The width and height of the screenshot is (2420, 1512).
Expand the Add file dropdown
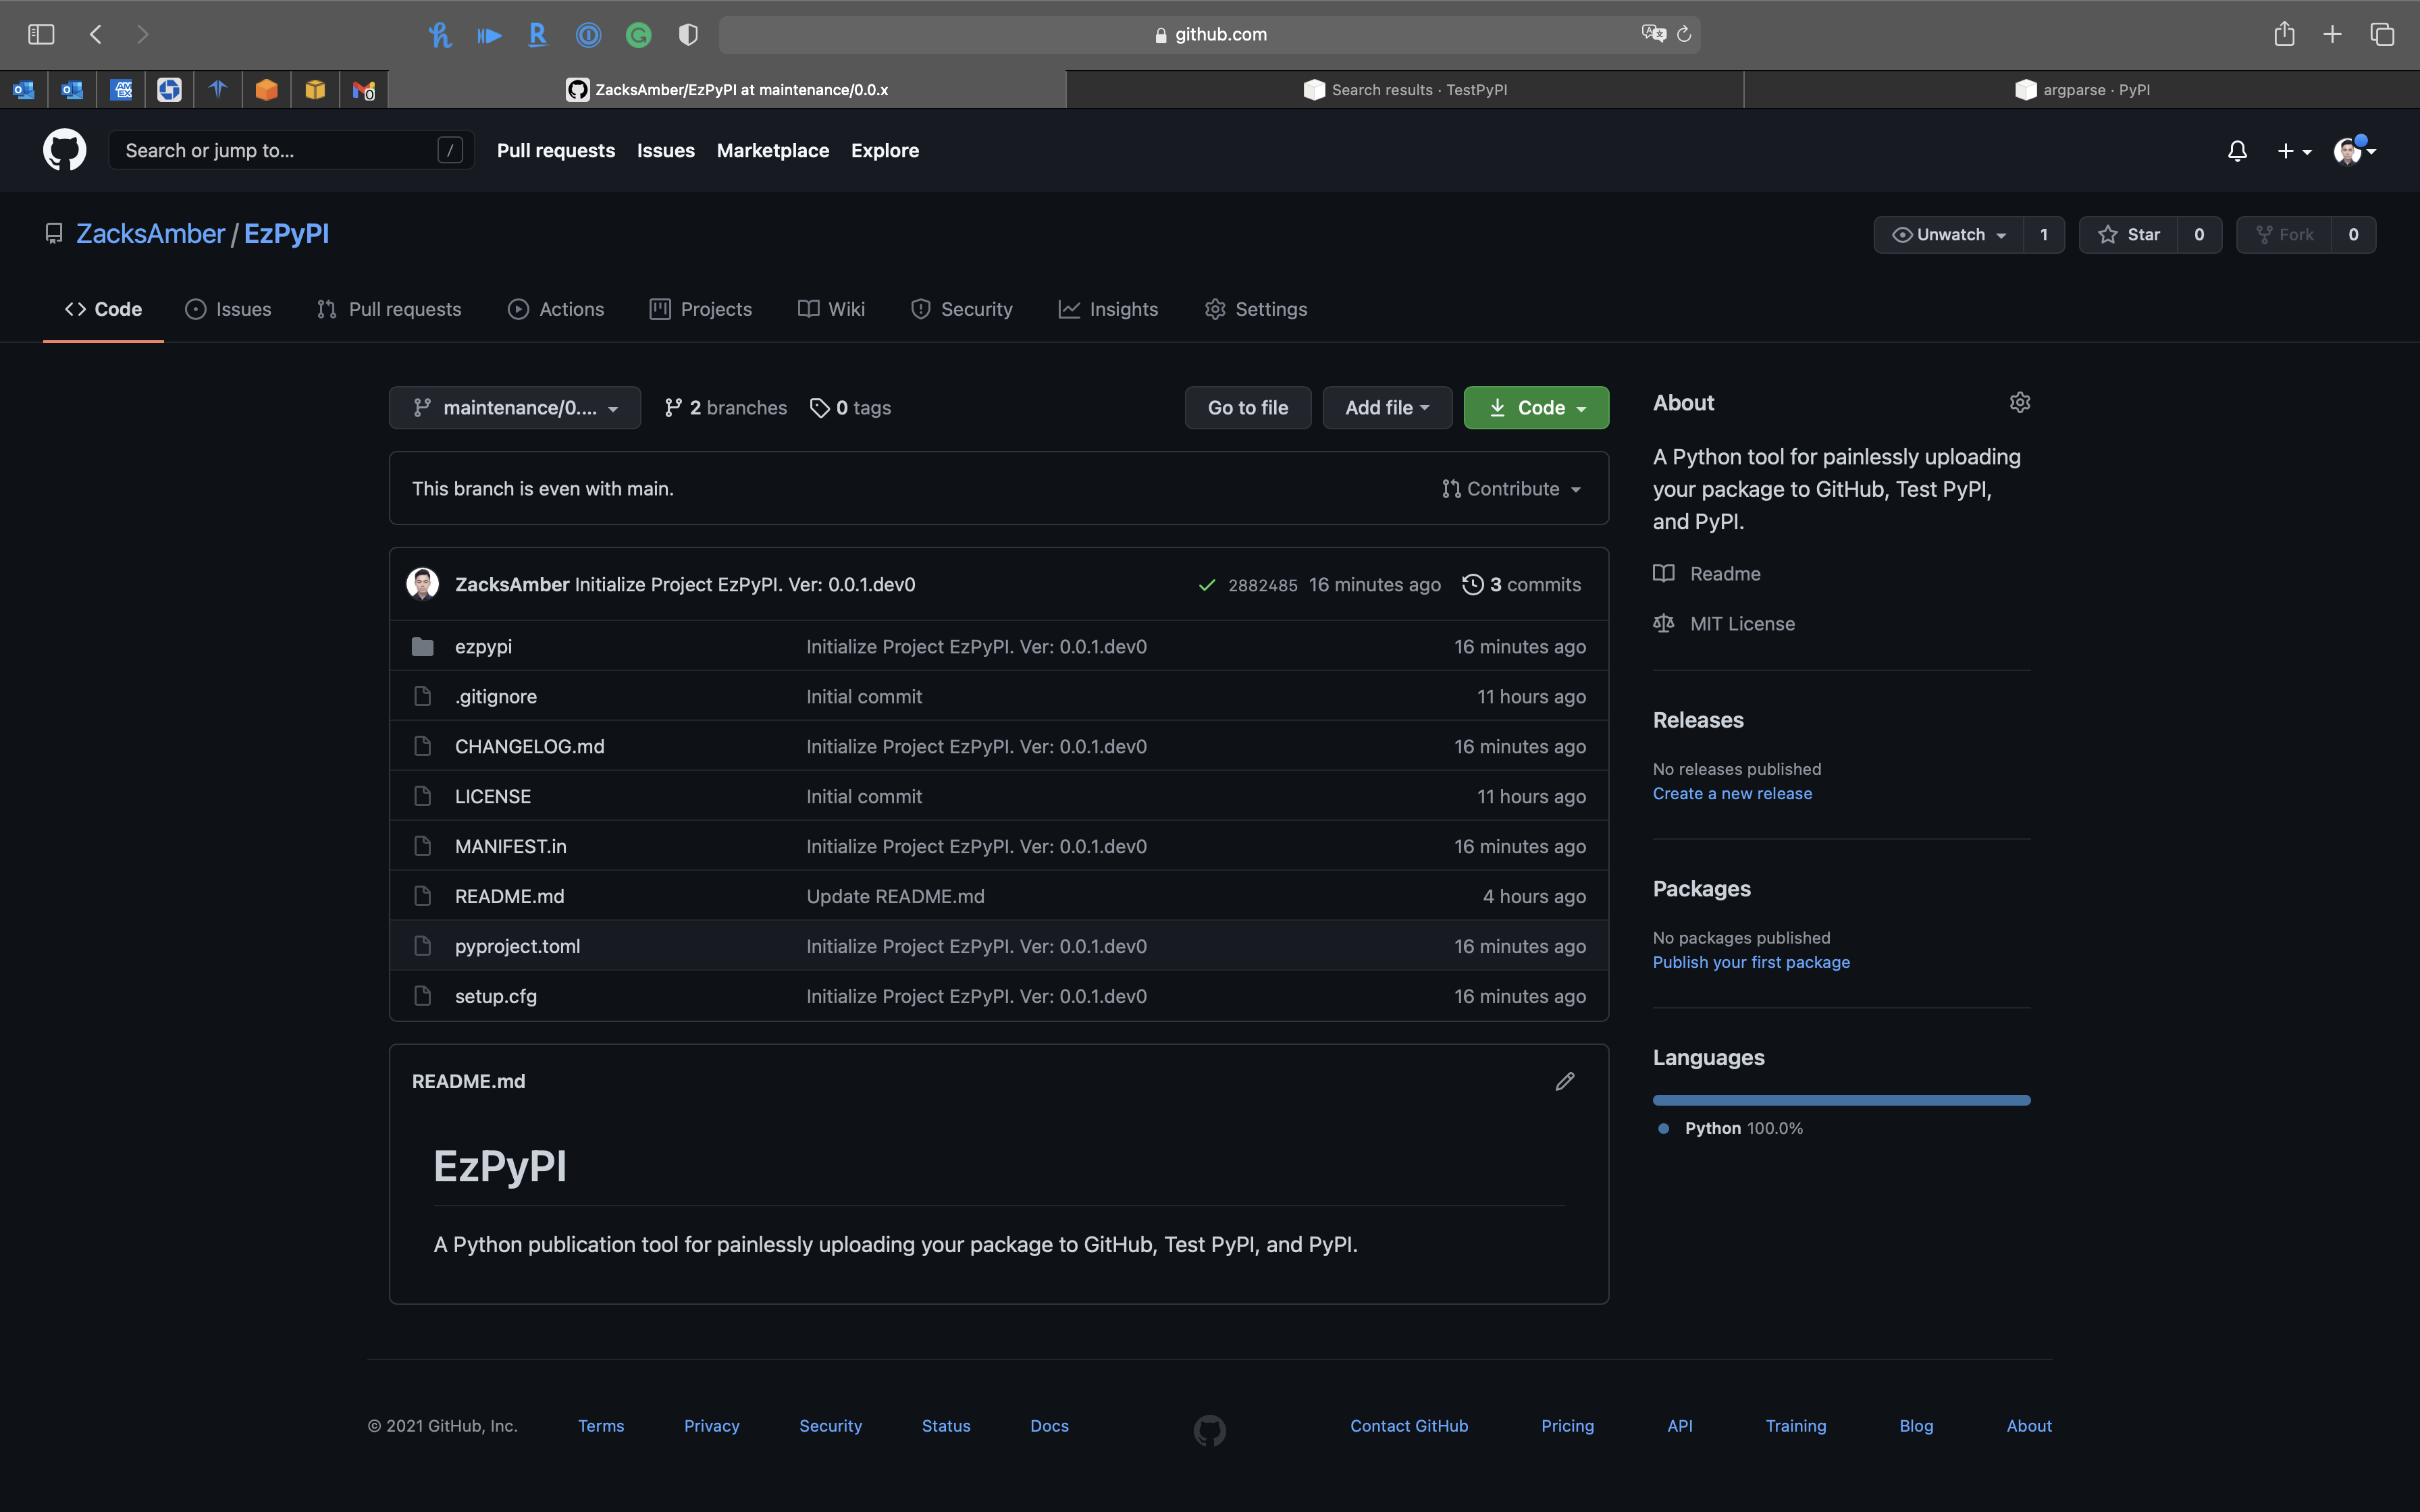click(x=1386, y=408)
